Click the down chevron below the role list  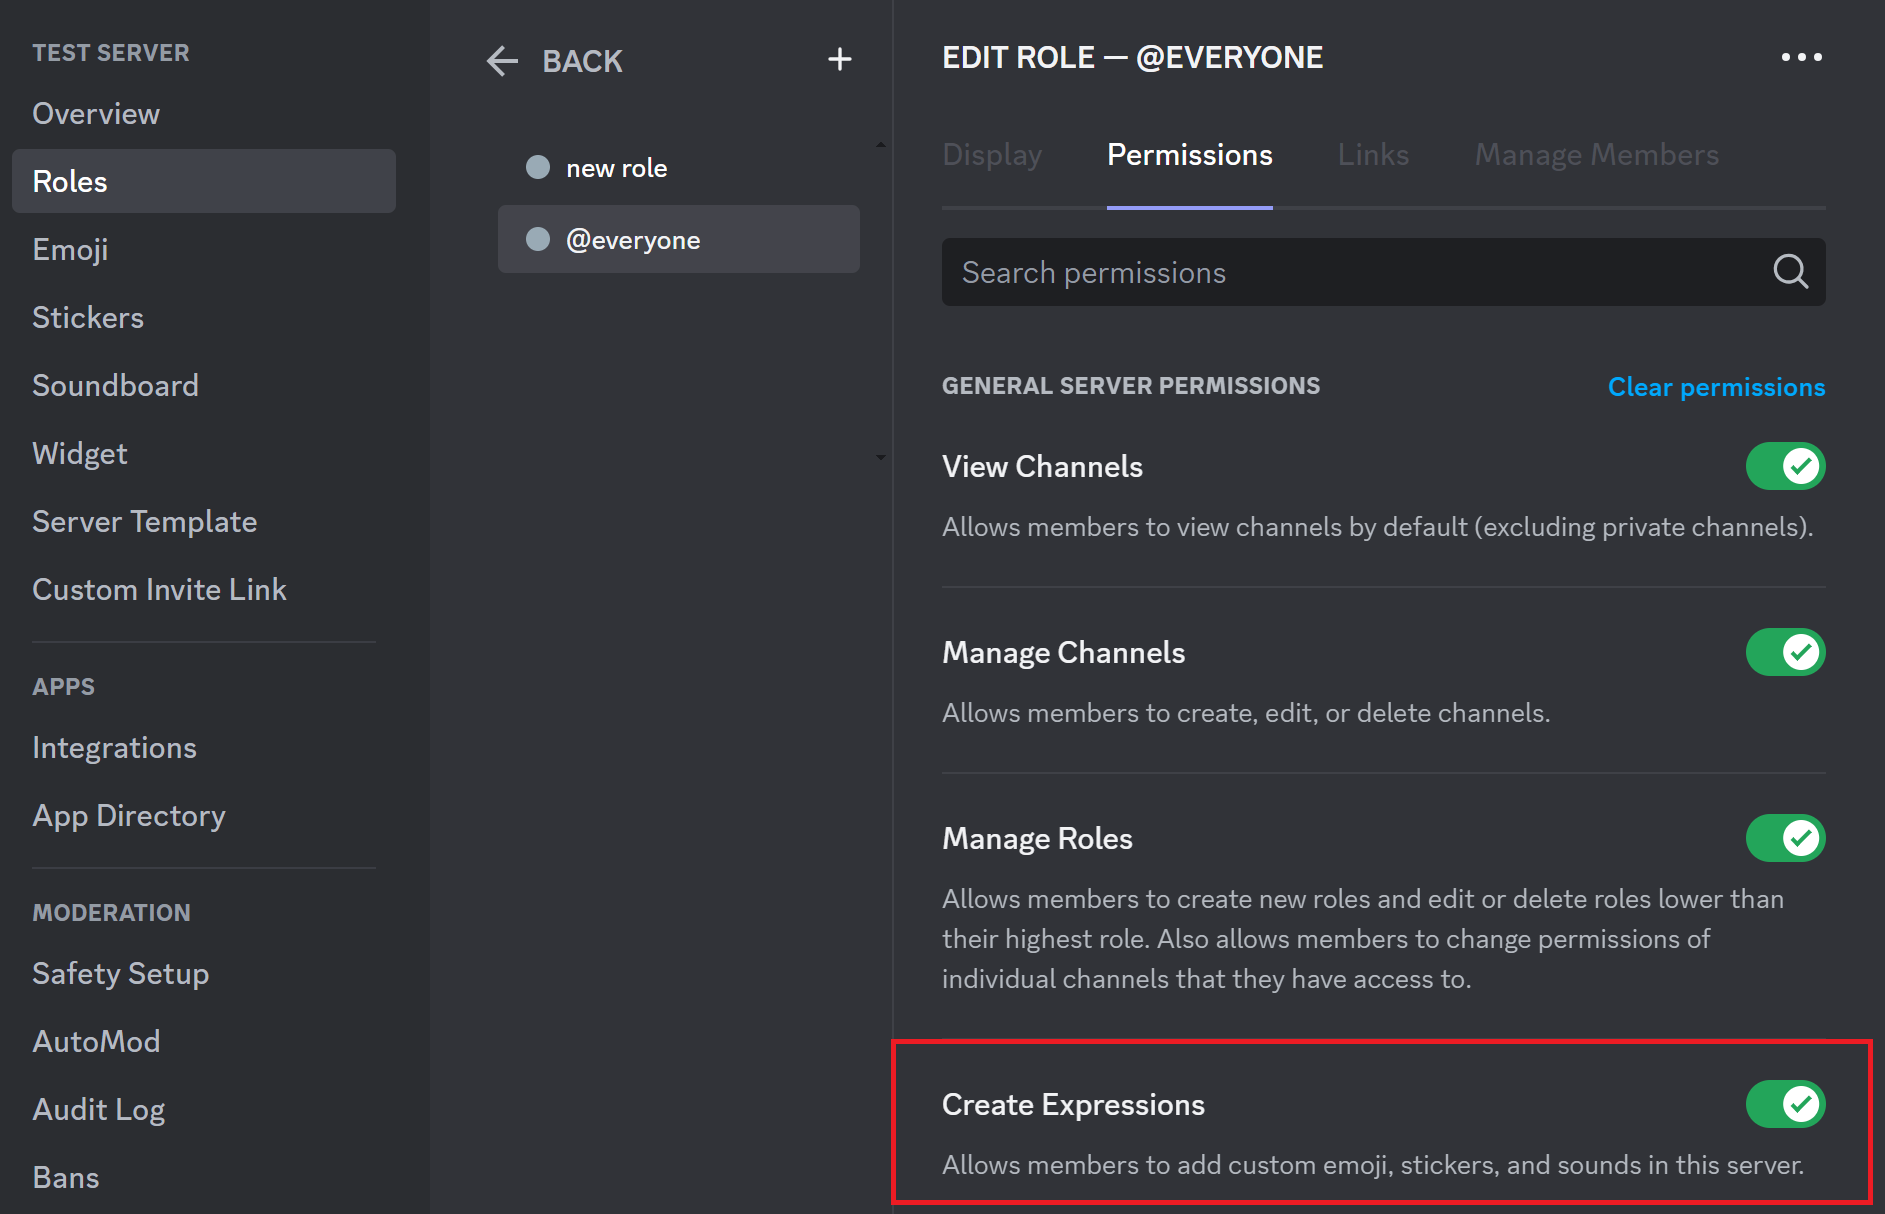(880, 458)
